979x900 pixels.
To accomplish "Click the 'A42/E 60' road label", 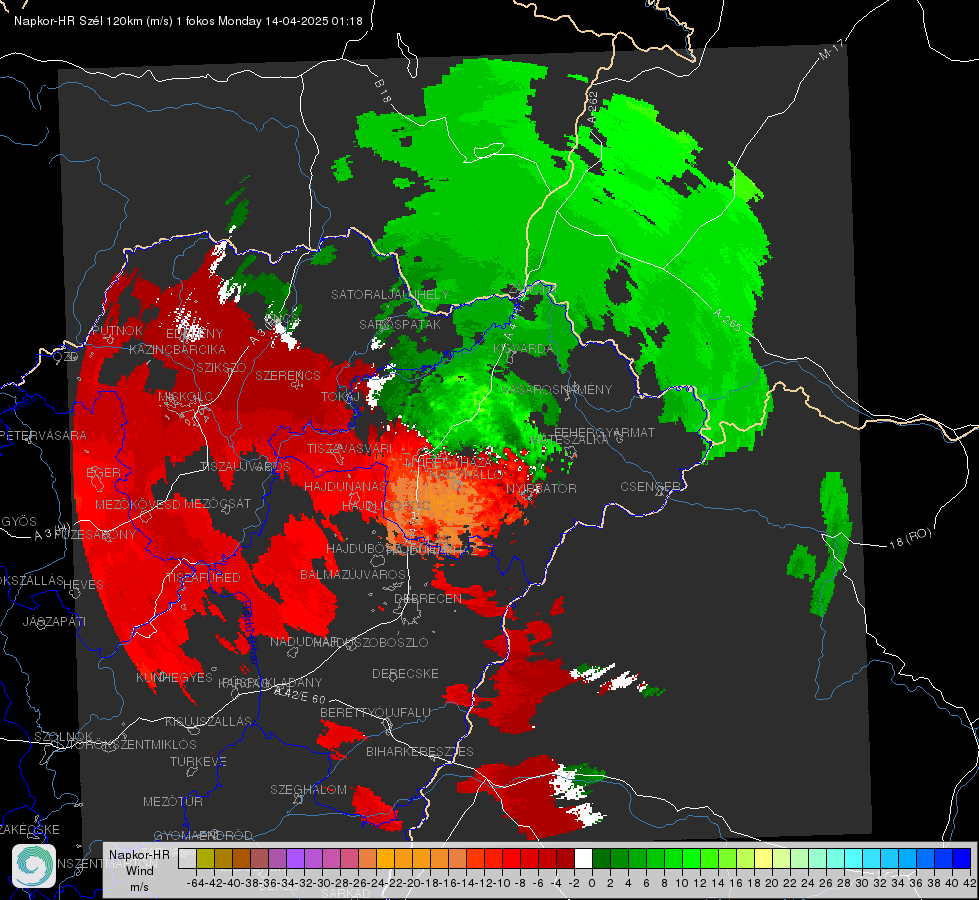I will click(x=300, y=695).
